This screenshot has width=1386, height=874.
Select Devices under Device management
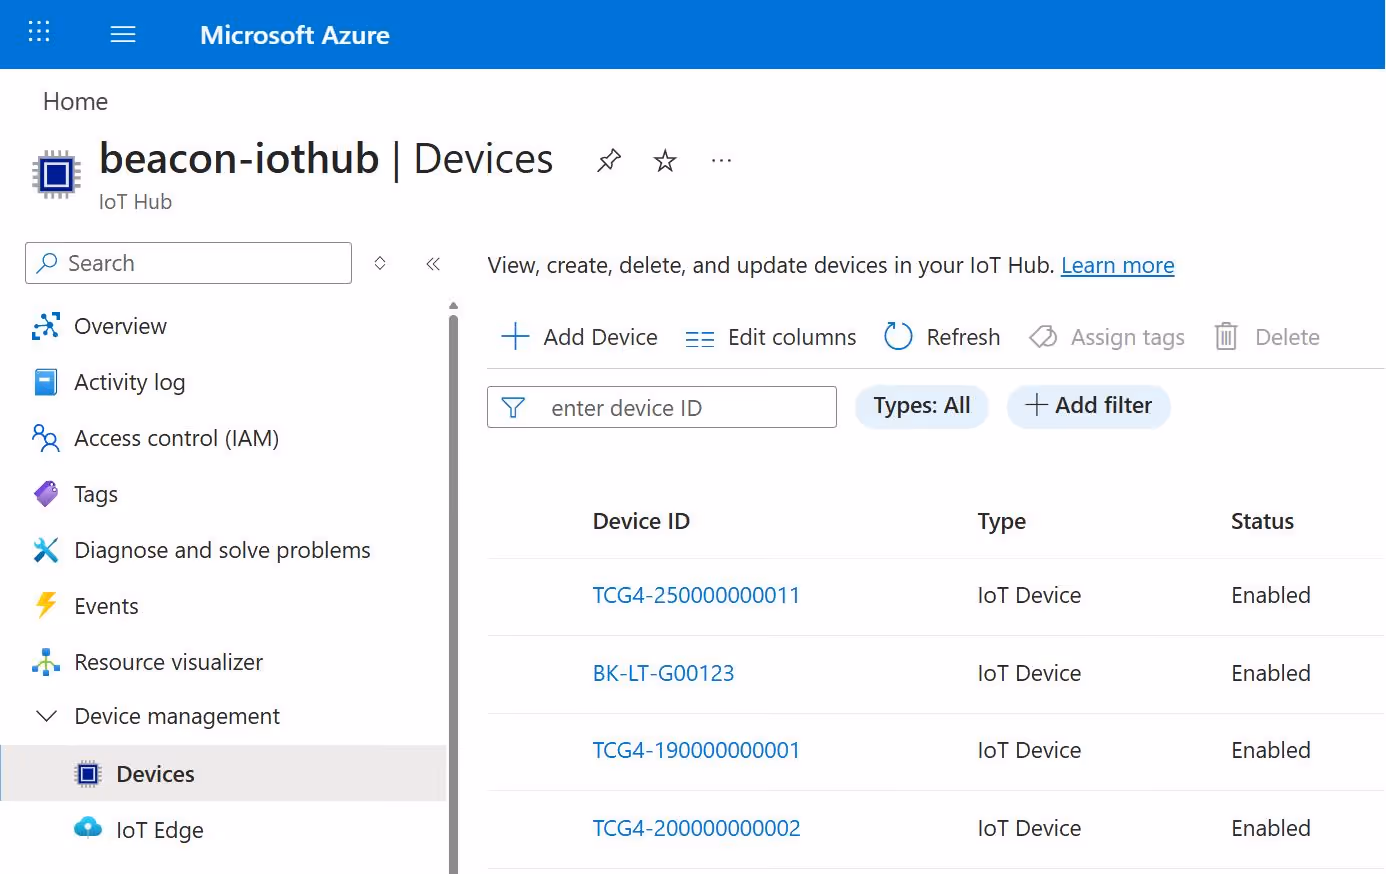point(224,774)
